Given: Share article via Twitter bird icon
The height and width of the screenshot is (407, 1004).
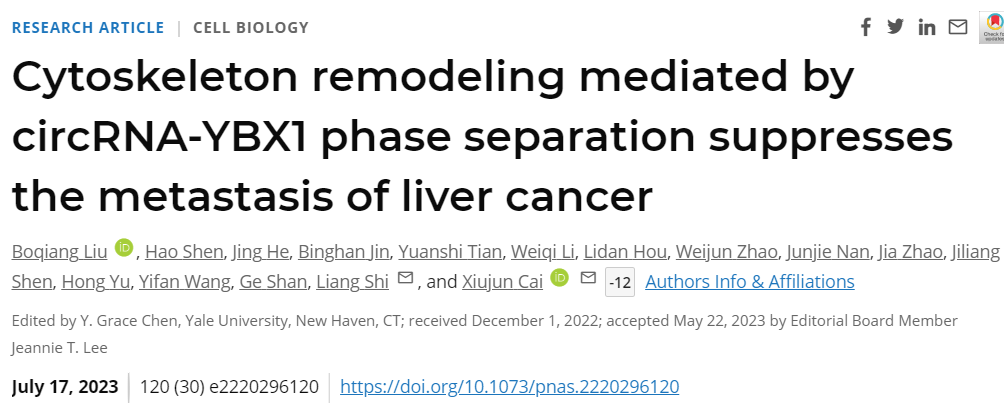Looking at the screenshot, I should point(895,27).
